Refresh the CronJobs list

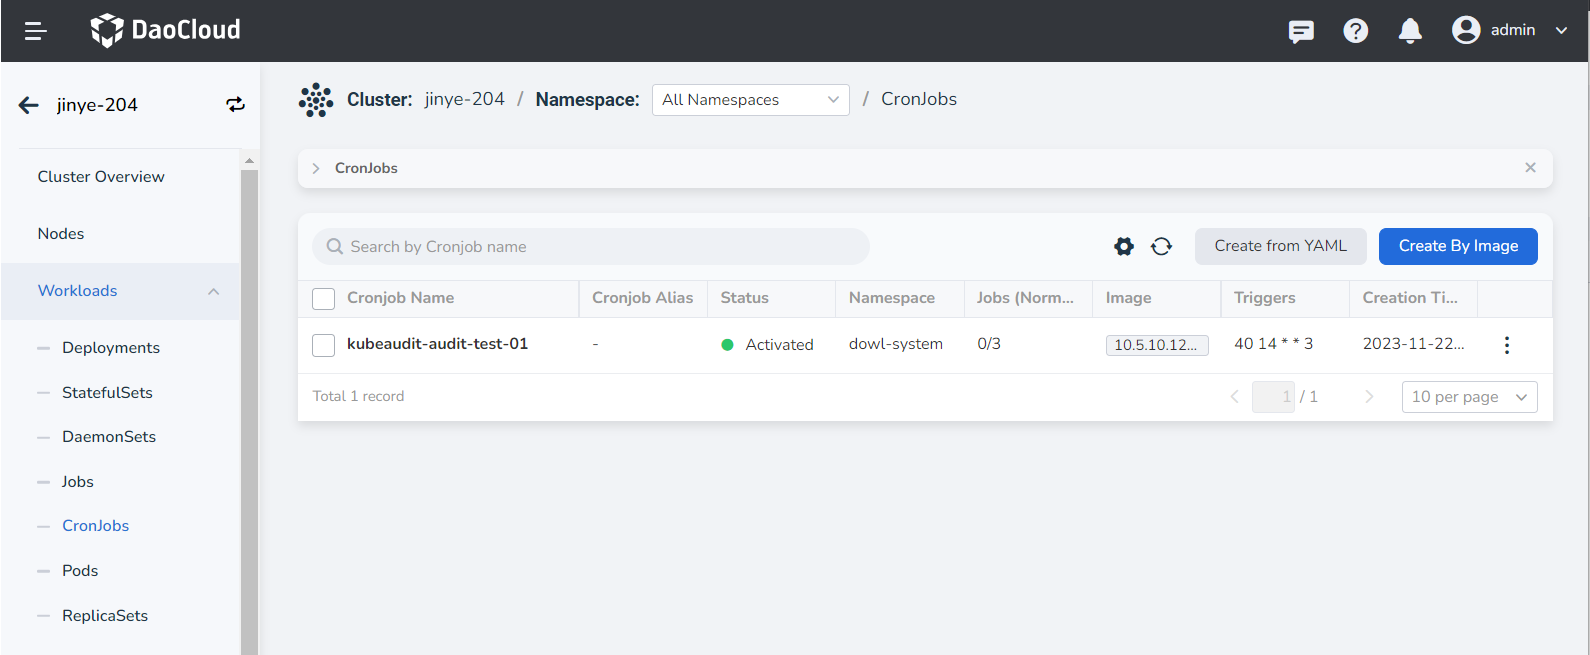[1161, 246]
